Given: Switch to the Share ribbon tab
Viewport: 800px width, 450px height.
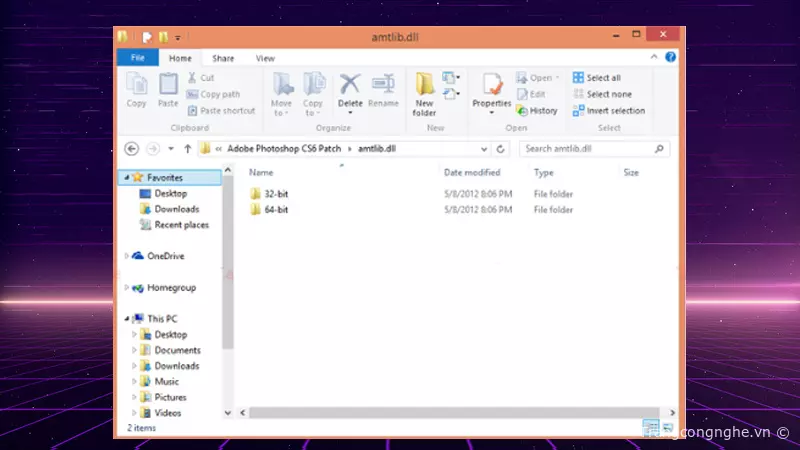Looking at the screenshot, I should click(x=223, y=58).
